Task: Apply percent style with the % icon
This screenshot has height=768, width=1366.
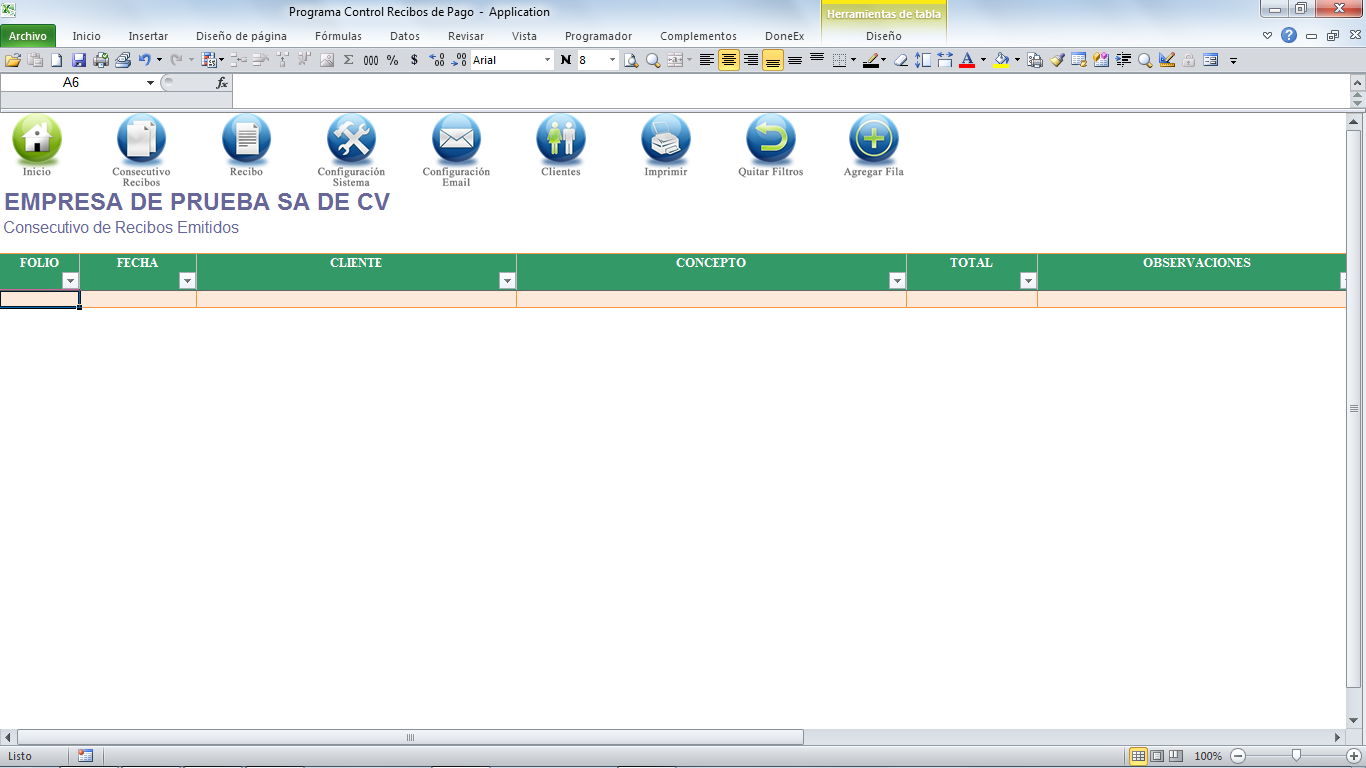Action: [393, 60]
